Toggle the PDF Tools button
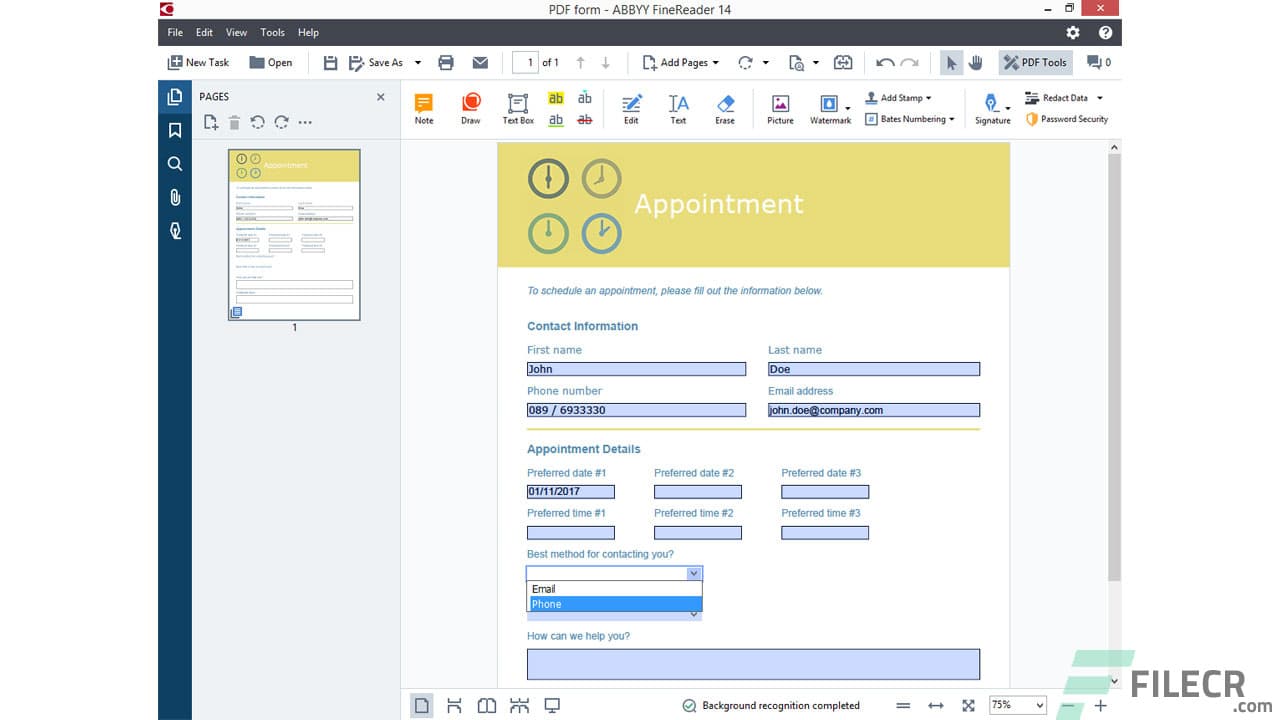 (1034, 62)
